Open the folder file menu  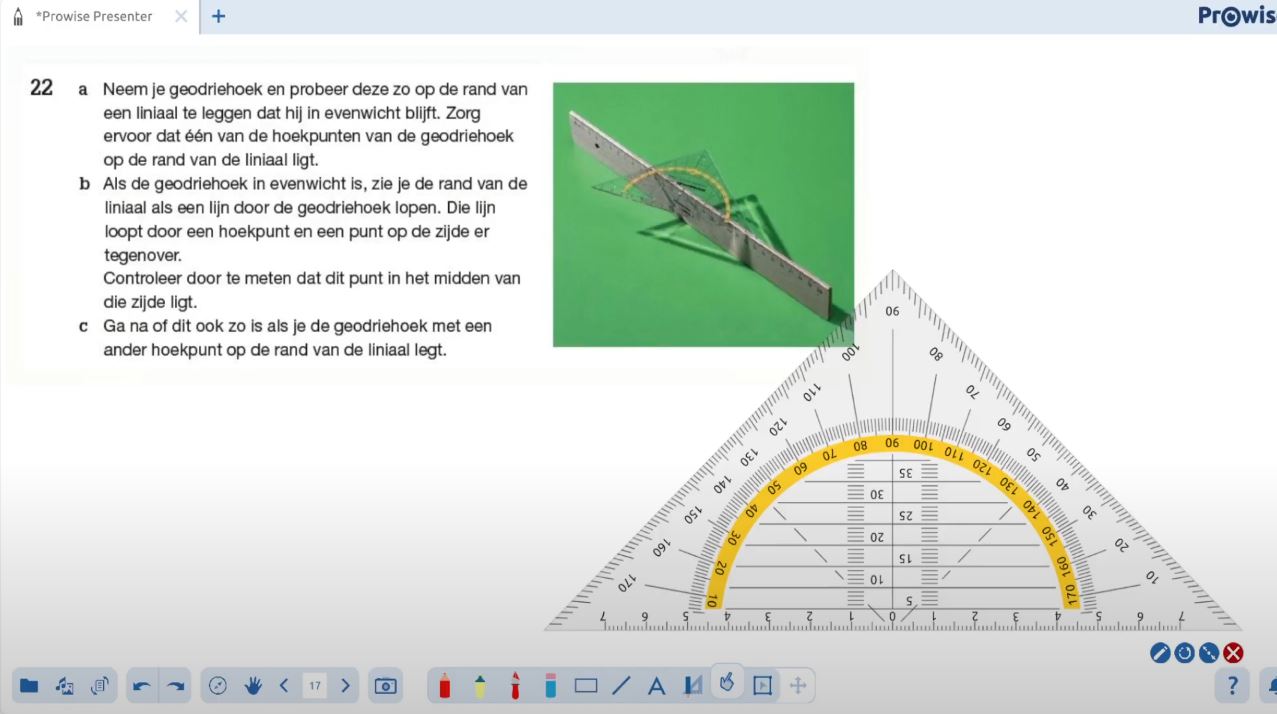point(29,686)
